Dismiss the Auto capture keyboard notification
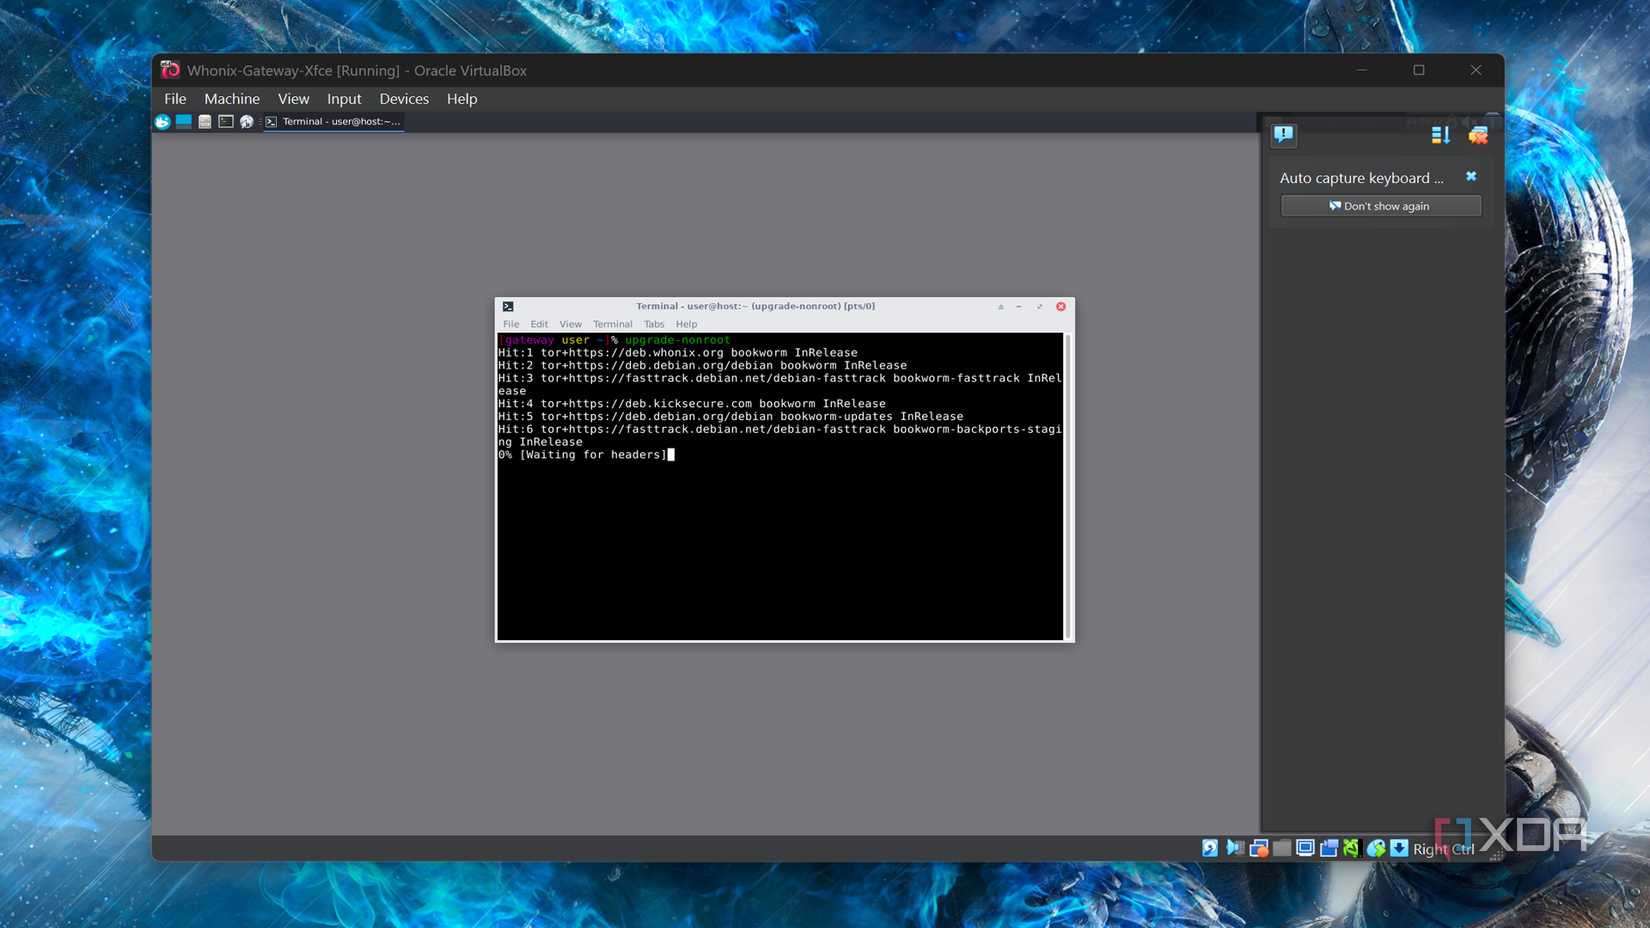This screenshot has width=1650, height=928. (1471, 176)
